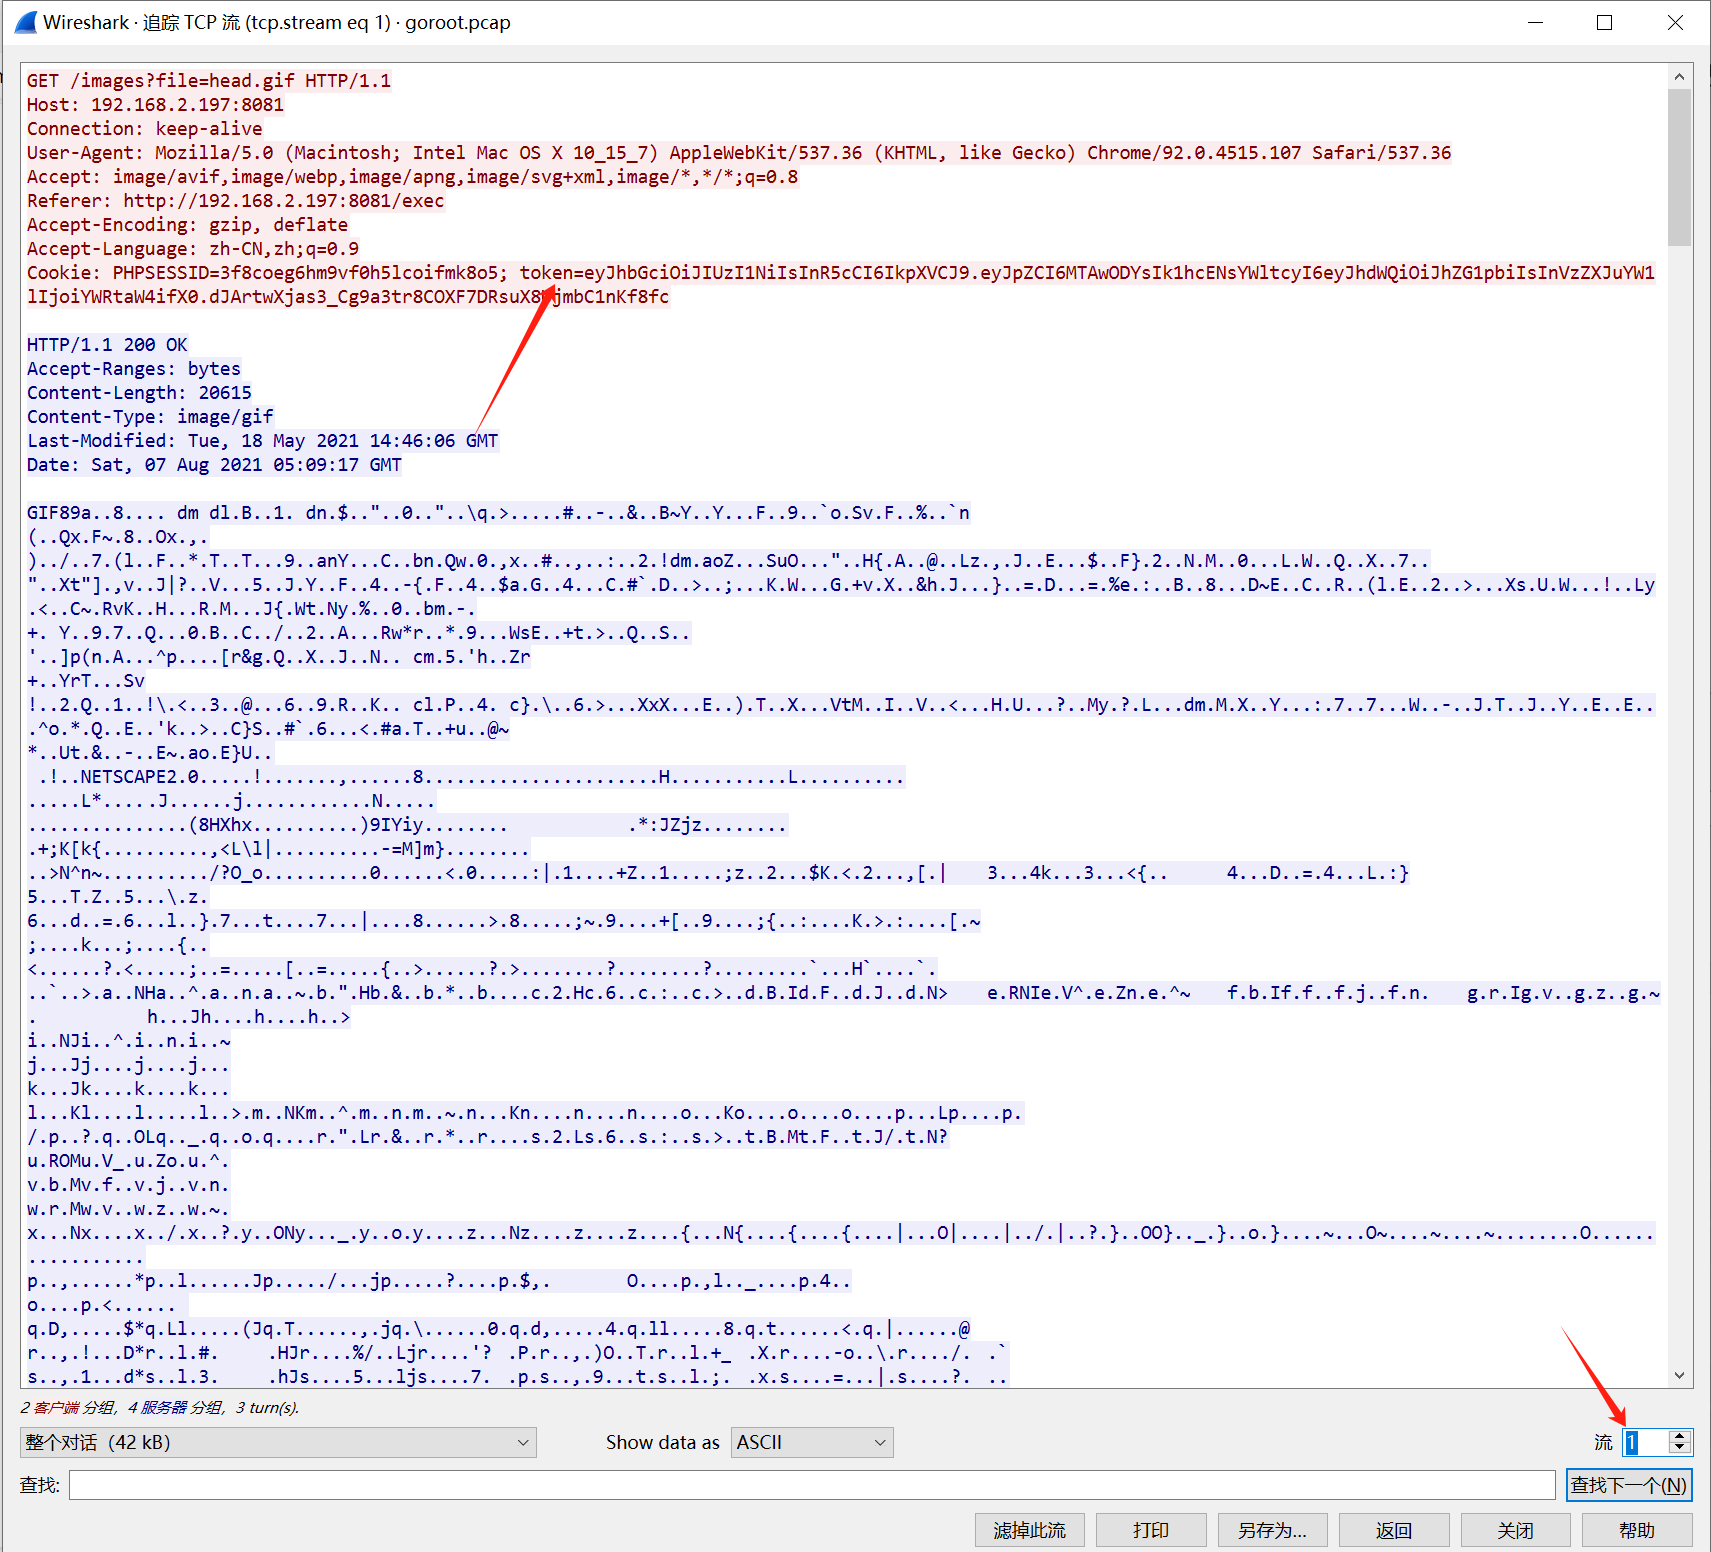Click the Cookie PHPSESSID token line
Image resolution: width=1711 pixels, height=1552 pixels.
point(841,285)
